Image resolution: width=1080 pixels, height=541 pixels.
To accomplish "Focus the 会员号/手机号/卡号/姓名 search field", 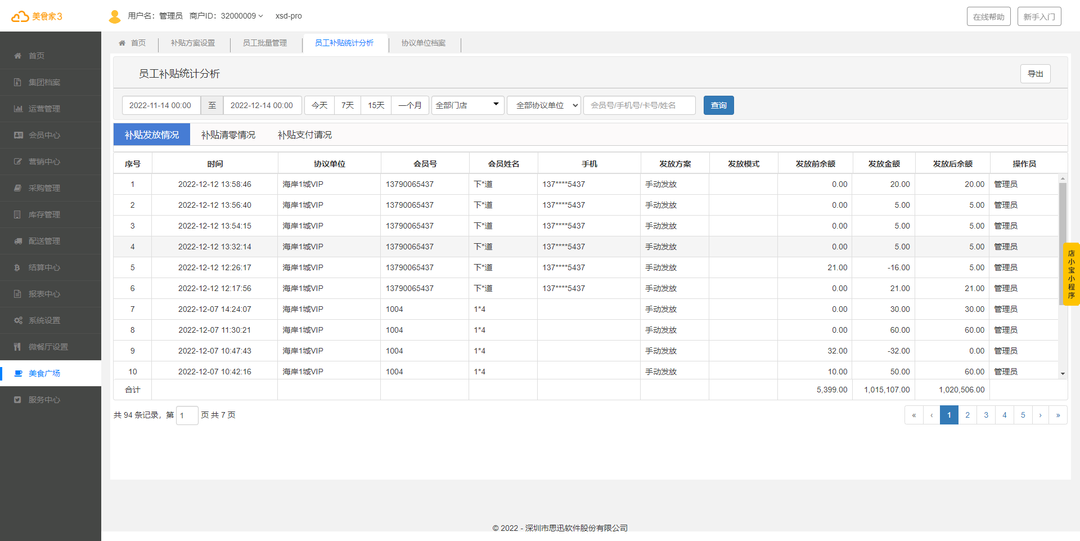I will [x=639, y=105].
